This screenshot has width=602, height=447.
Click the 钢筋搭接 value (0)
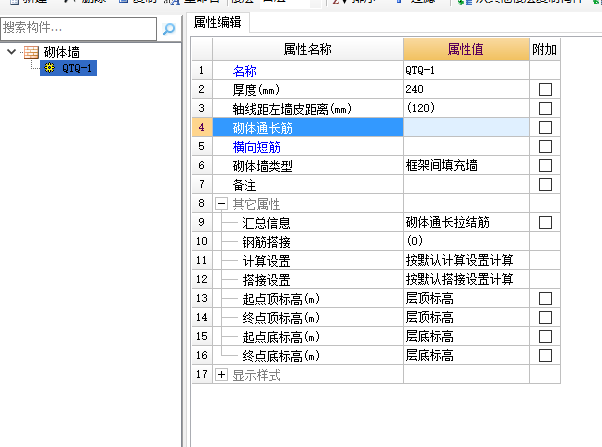click(466, 241)
